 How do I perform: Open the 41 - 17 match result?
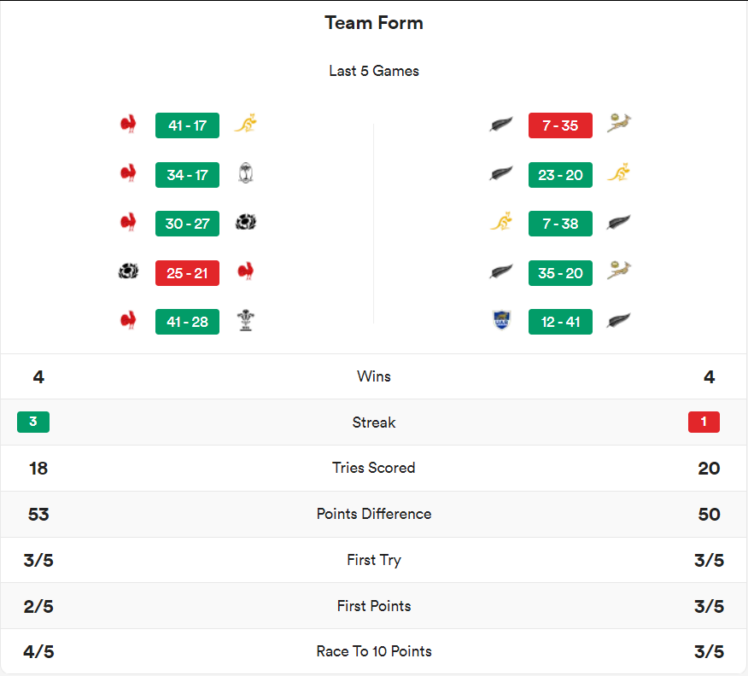point(187,125)
